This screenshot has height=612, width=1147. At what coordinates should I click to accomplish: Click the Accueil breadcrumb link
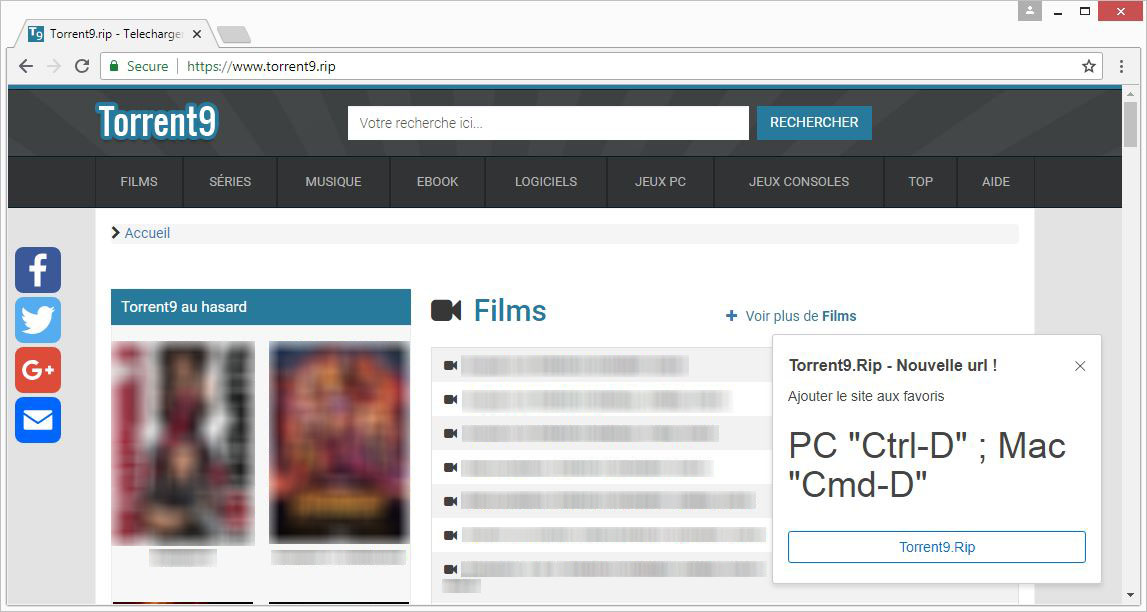tap(147, 233)
